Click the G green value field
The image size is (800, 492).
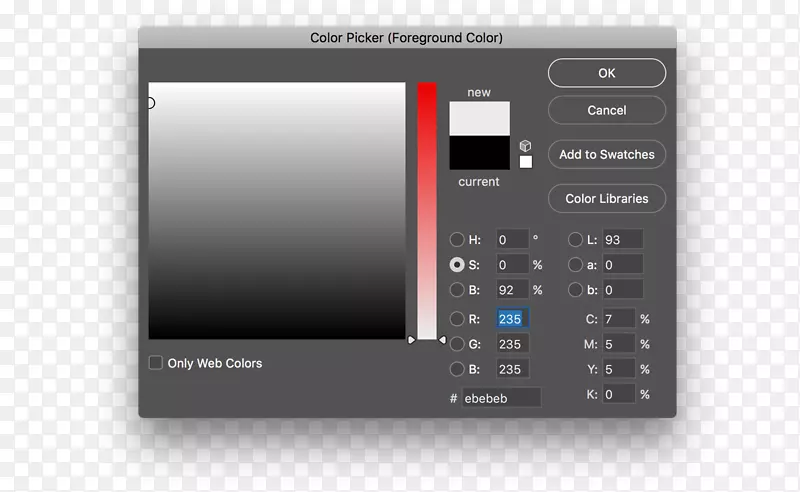point(511,344)
